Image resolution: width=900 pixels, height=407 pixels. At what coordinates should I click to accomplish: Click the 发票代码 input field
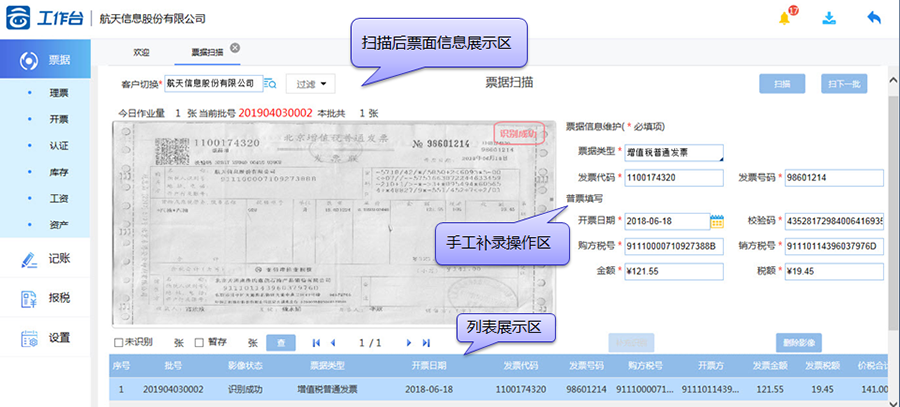click(672, 178)
